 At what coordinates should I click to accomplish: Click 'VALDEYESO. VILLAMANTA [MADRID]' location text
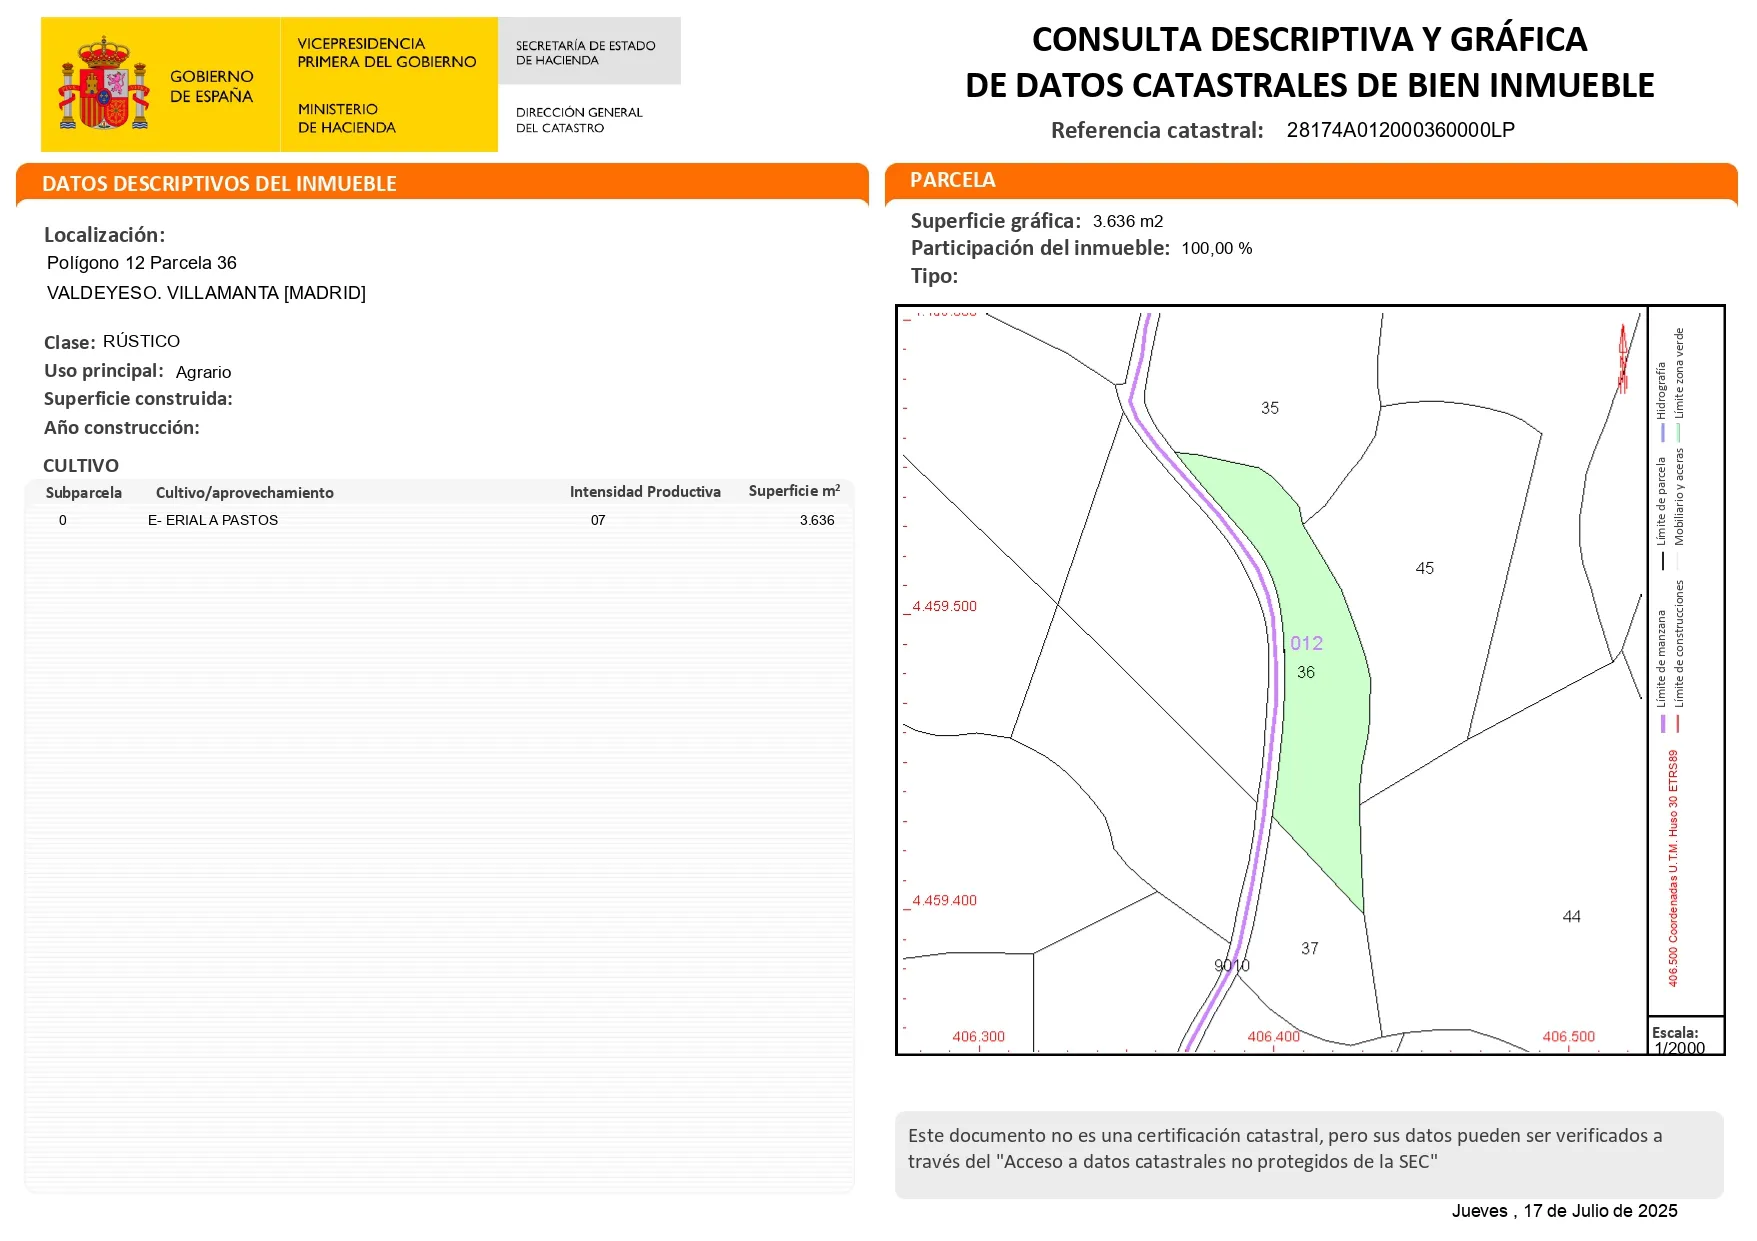tap(206, 293)
